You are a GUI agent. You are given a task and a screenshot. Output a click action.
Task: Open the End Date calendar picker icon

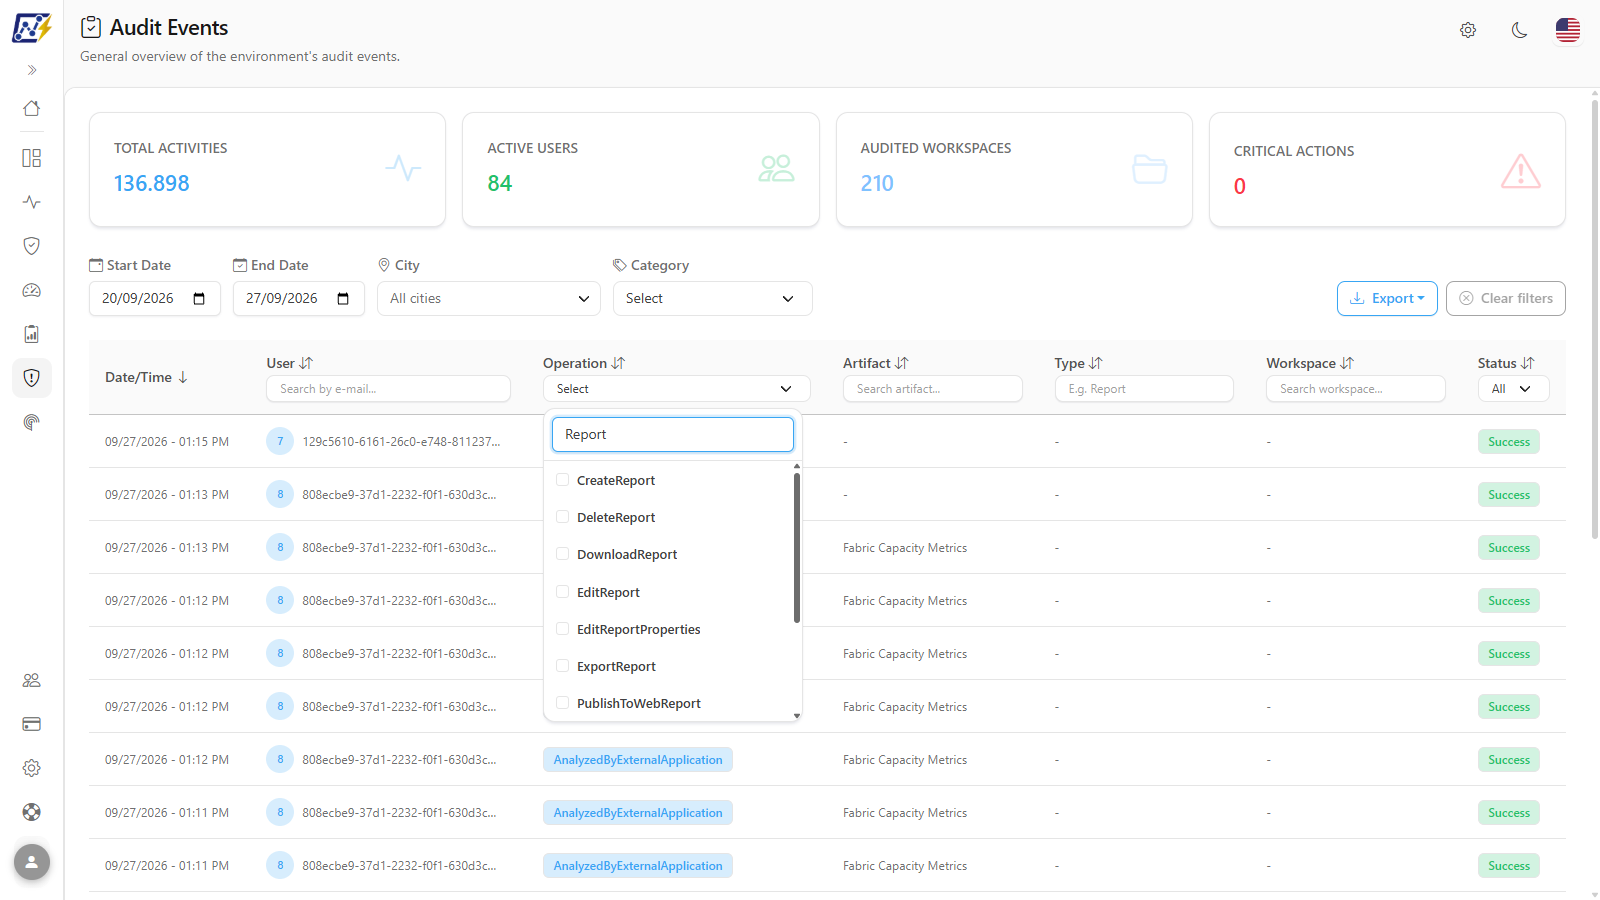(x=343, y=299)
